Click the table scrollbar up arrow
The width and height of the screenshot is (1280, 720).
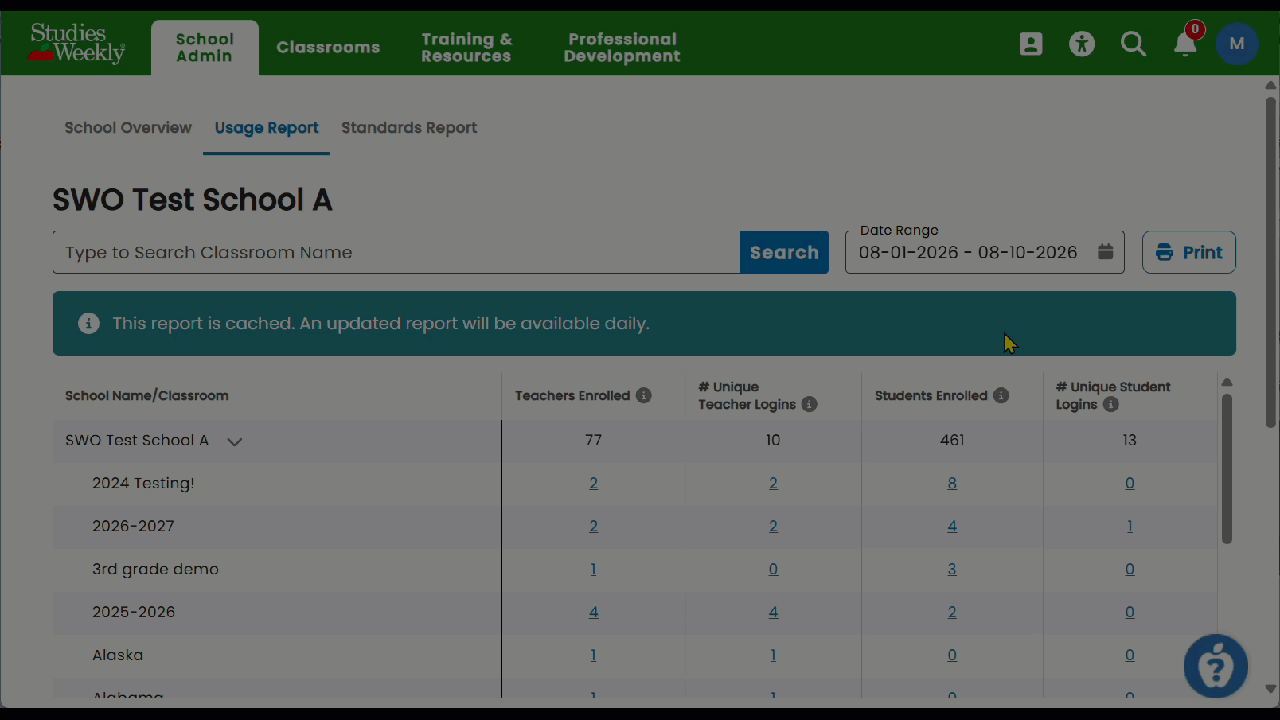tap(1227, 382)
